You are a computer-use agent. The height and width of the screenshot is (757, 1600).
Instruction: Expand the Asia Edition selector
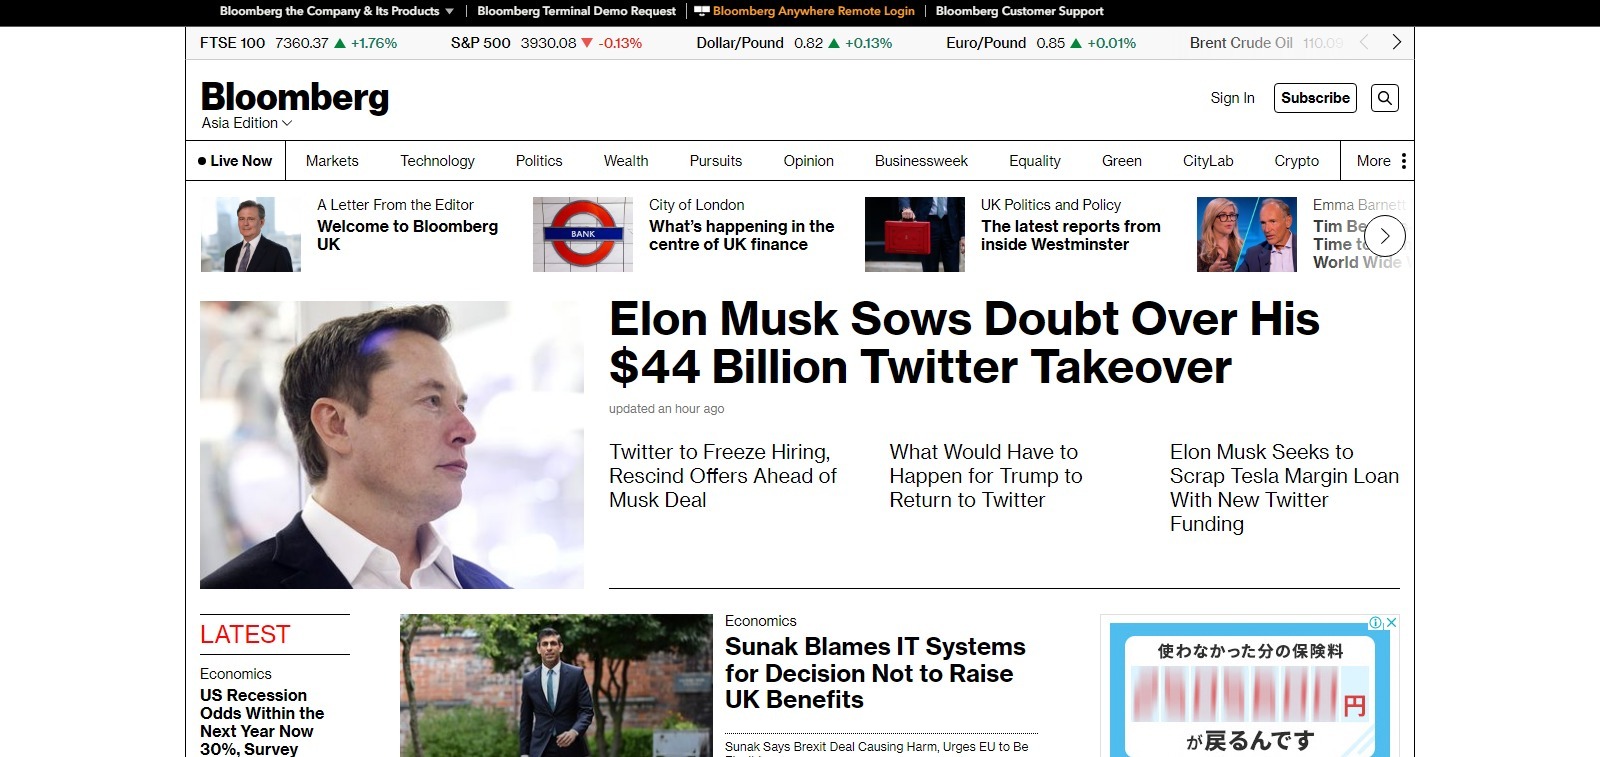tap(244, 123)
